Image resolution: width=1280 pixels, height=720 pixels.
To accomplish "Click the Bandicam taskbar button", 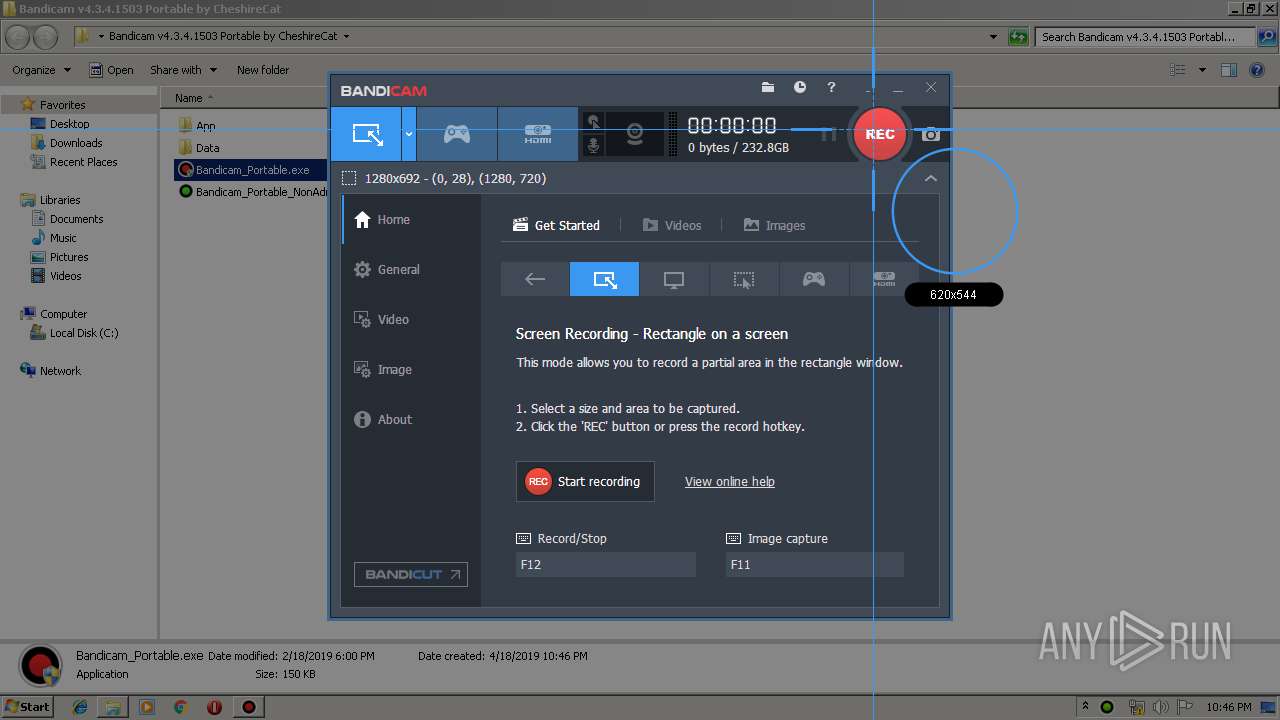I will [248, 707].
